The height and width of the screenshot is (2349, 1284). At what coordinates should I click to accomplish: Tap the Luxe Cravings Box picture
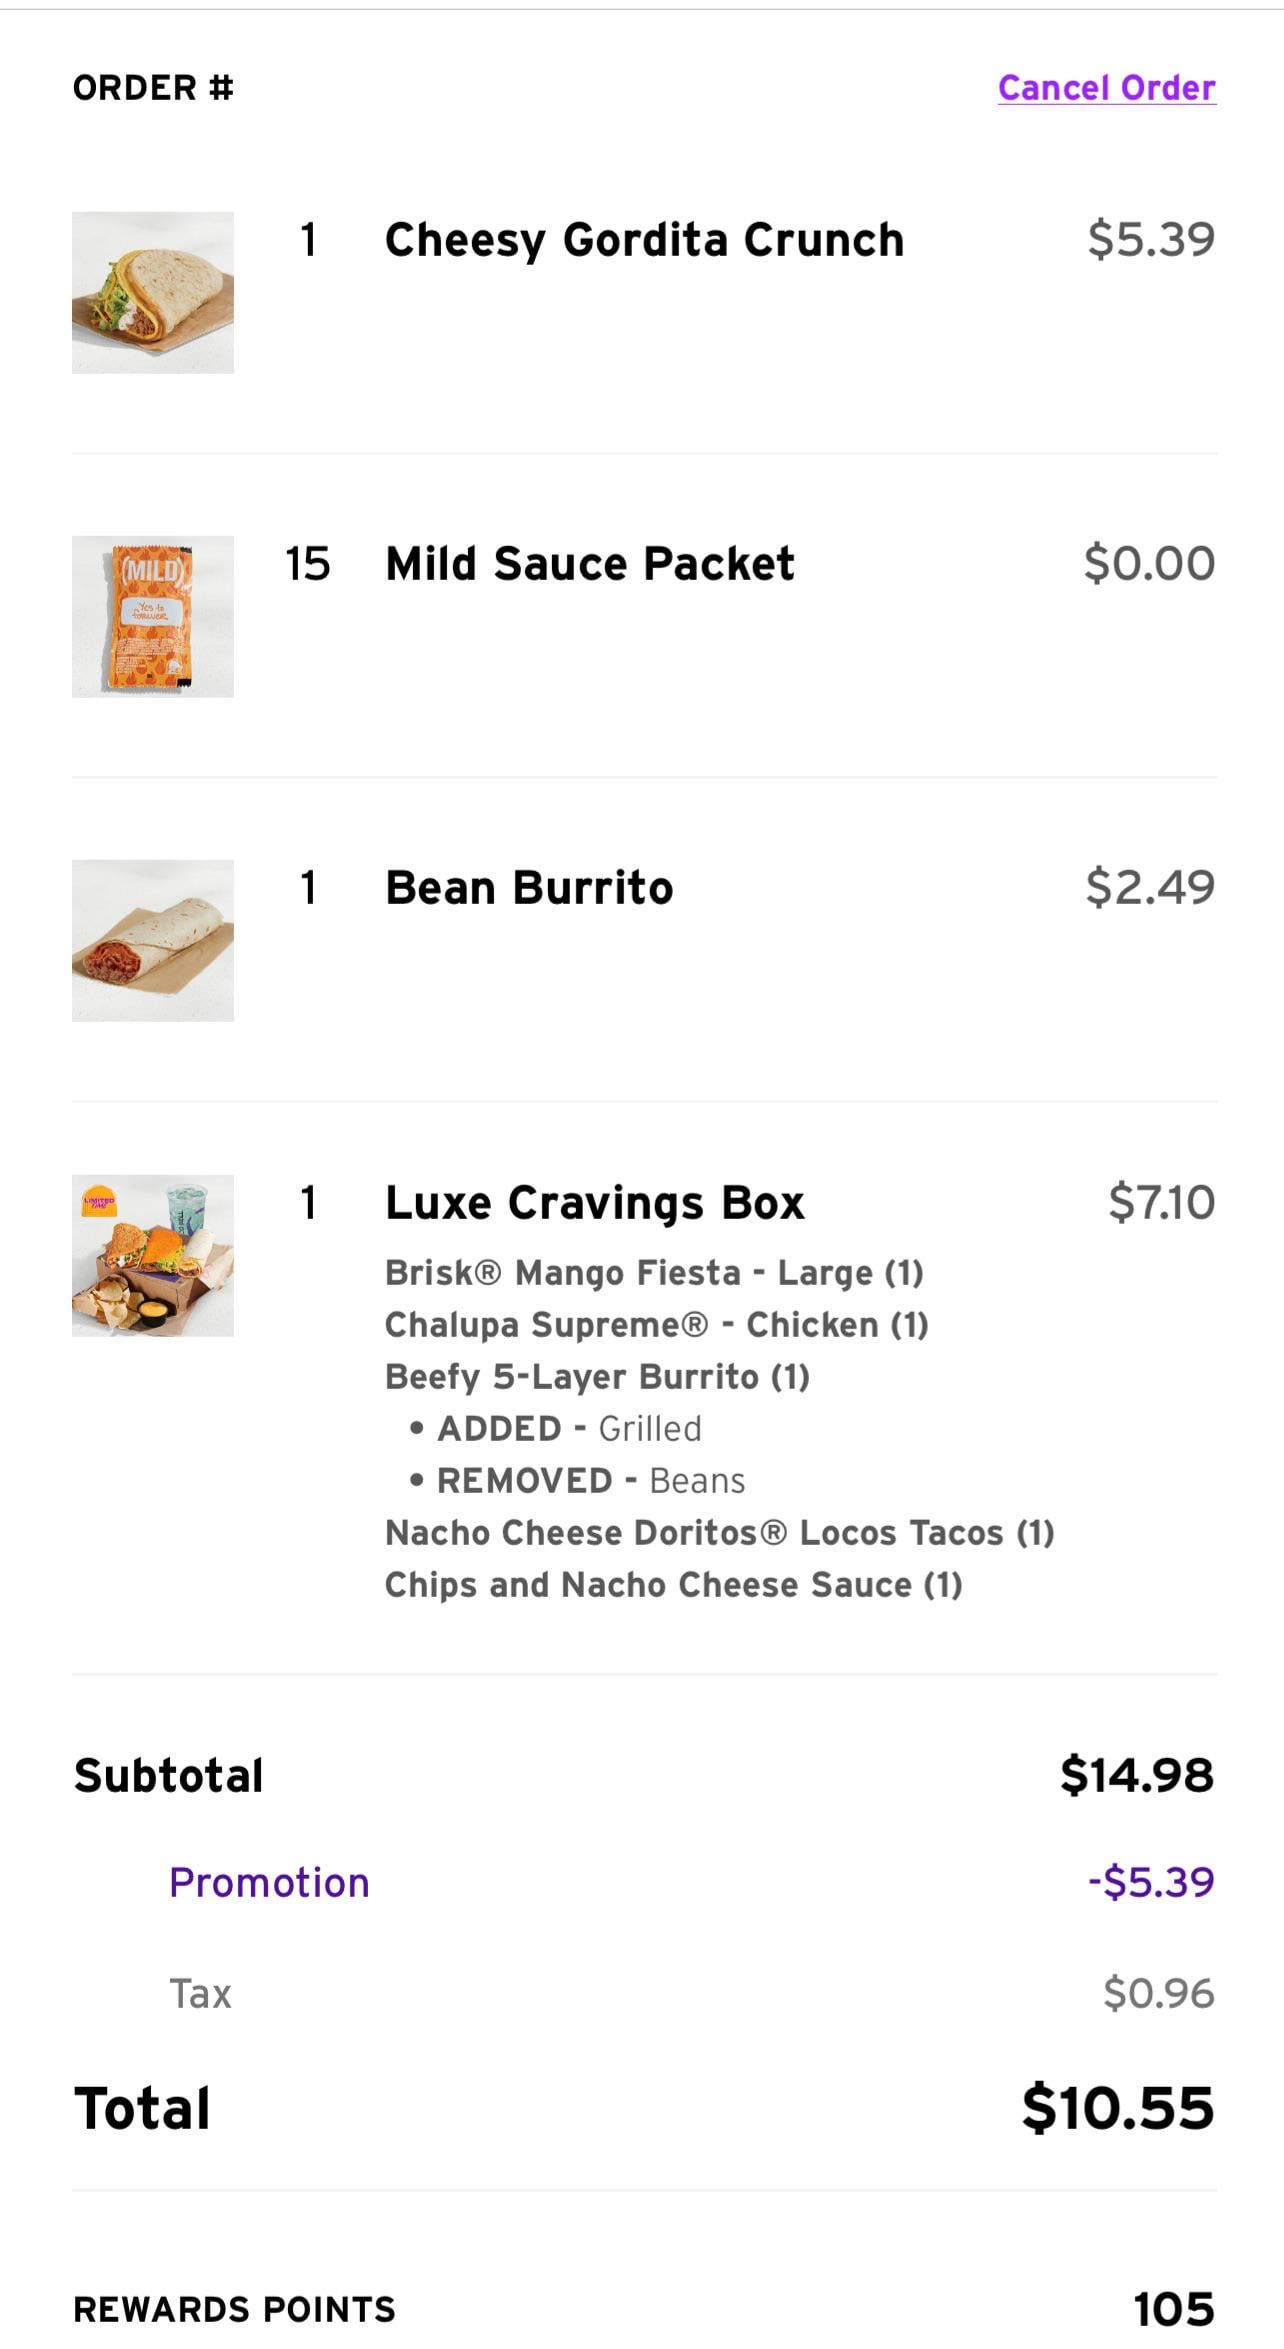coord(153,1256)
